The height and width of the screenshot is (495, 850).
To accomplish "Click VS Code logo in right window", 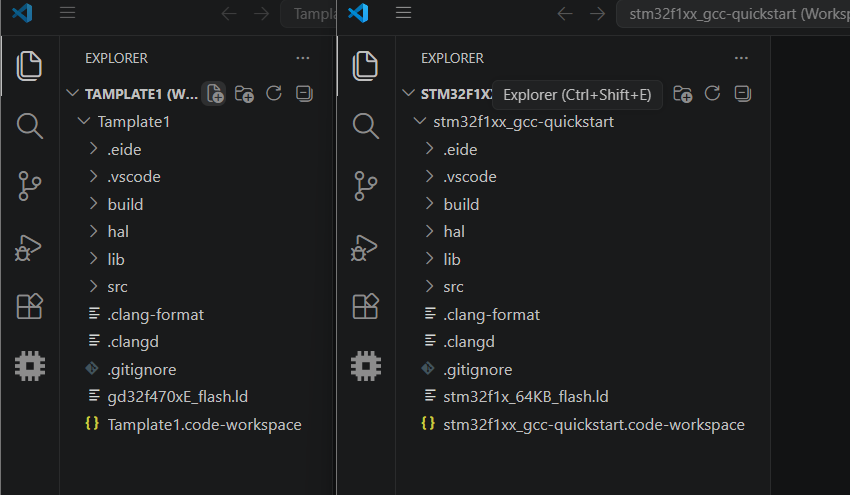I will click(358, 12).
